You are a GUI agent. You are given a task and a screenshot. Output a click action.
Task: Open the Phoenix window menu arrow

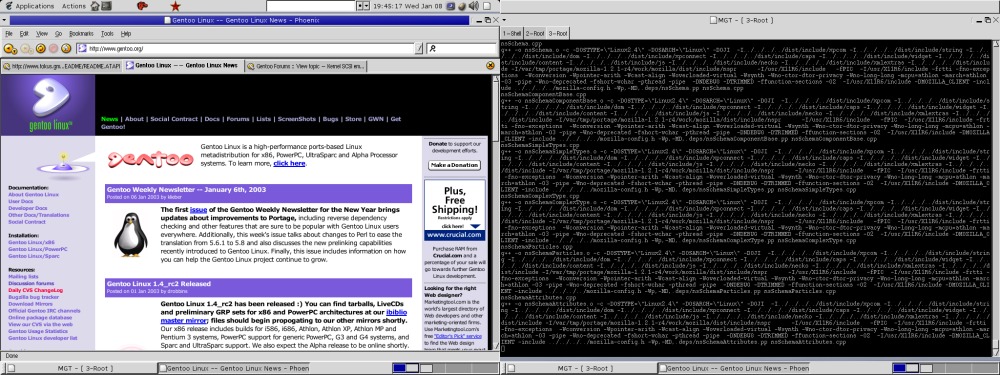click(5, 20)
